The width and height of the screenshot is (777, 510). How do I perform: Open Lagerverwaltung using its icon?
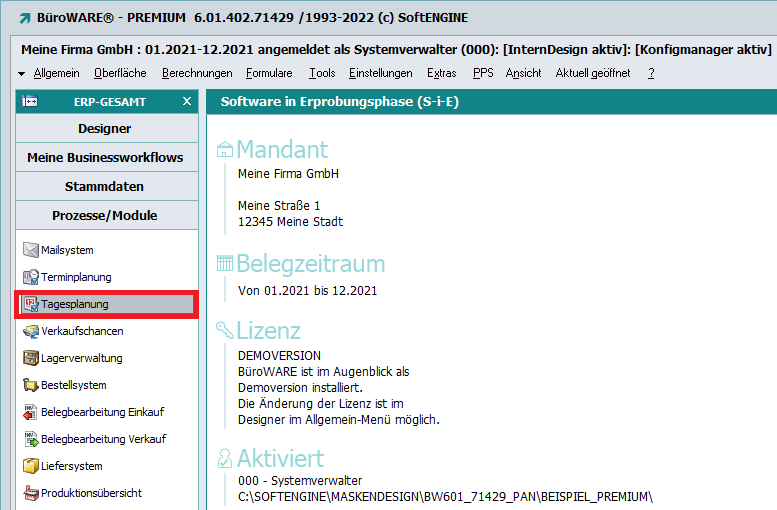(31, 358)
